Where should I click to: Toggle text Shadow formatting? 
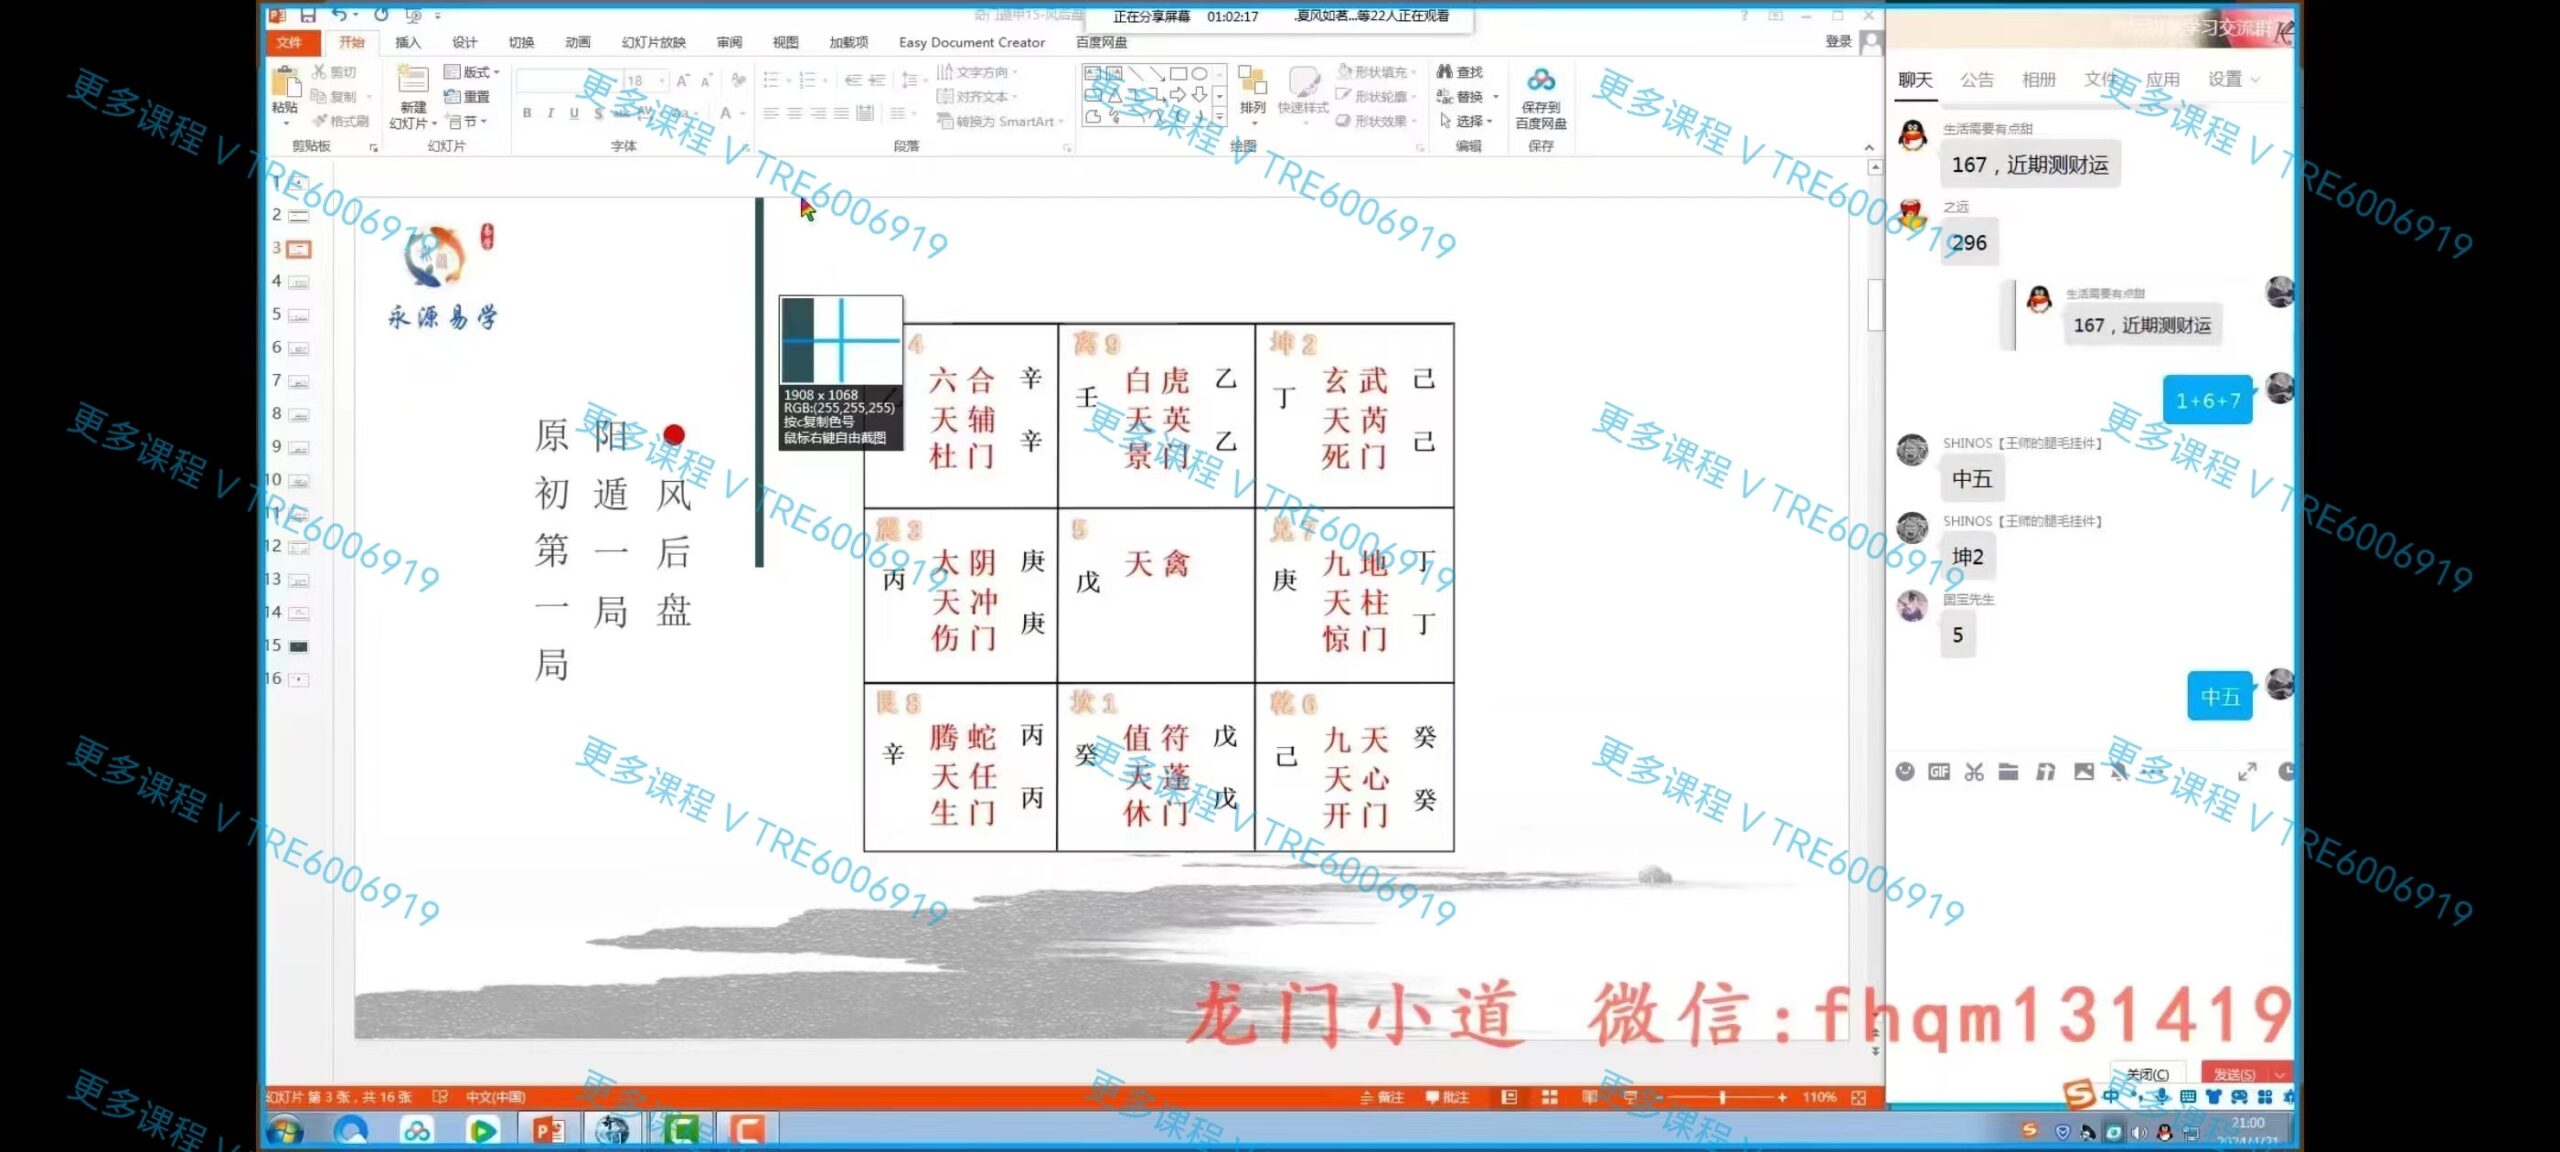click(598, 113)
